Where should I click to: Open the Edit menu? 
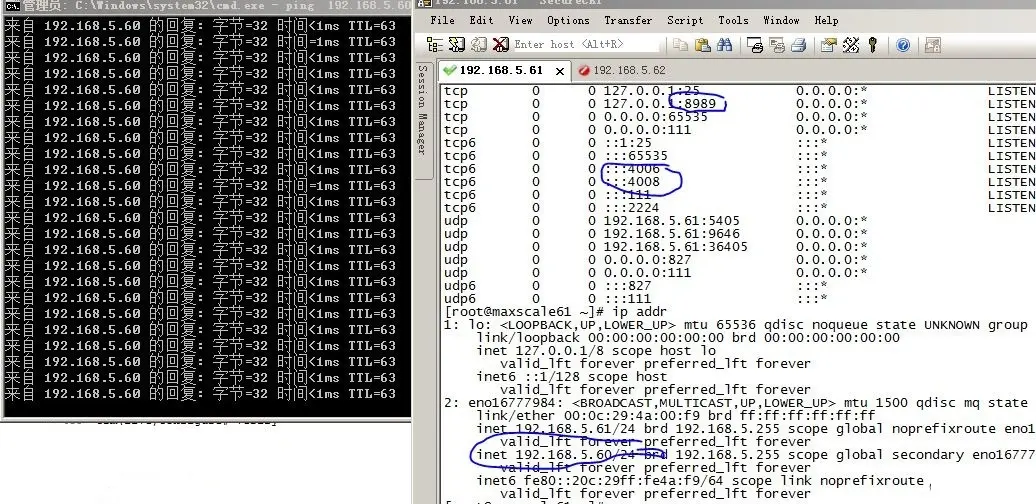click(481, 20)
